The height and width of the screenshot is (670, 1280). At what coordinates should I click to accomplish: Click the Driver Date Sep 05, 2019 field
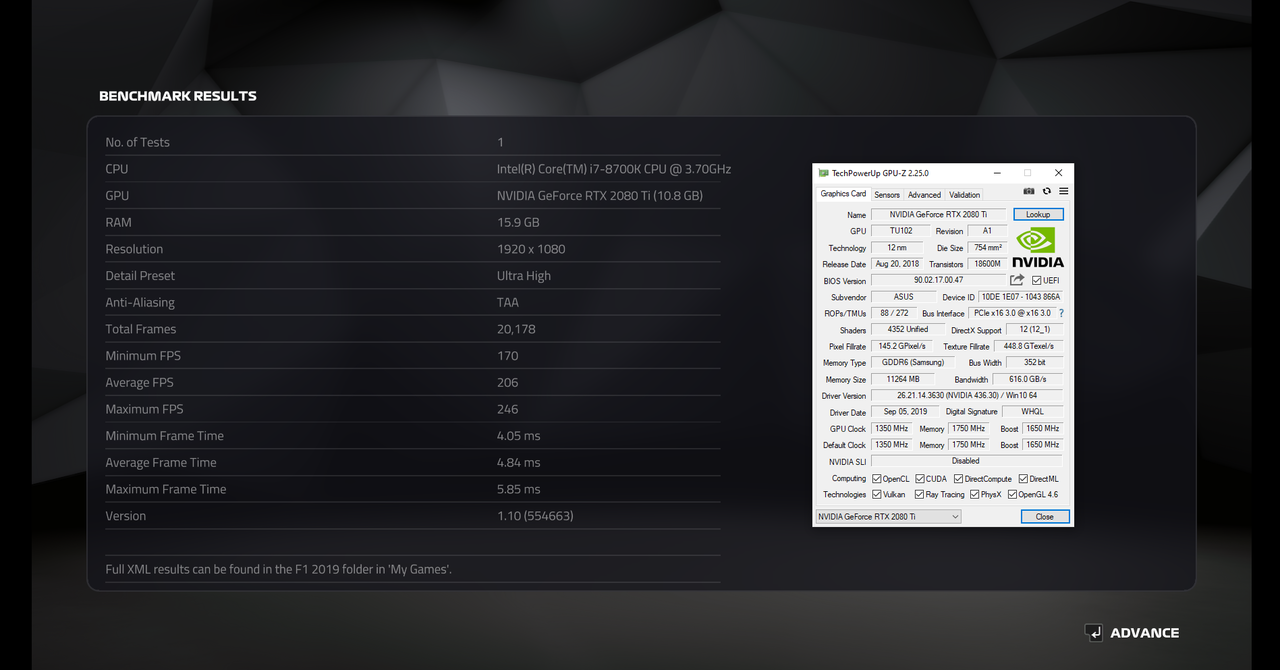[x=905, y=412]
